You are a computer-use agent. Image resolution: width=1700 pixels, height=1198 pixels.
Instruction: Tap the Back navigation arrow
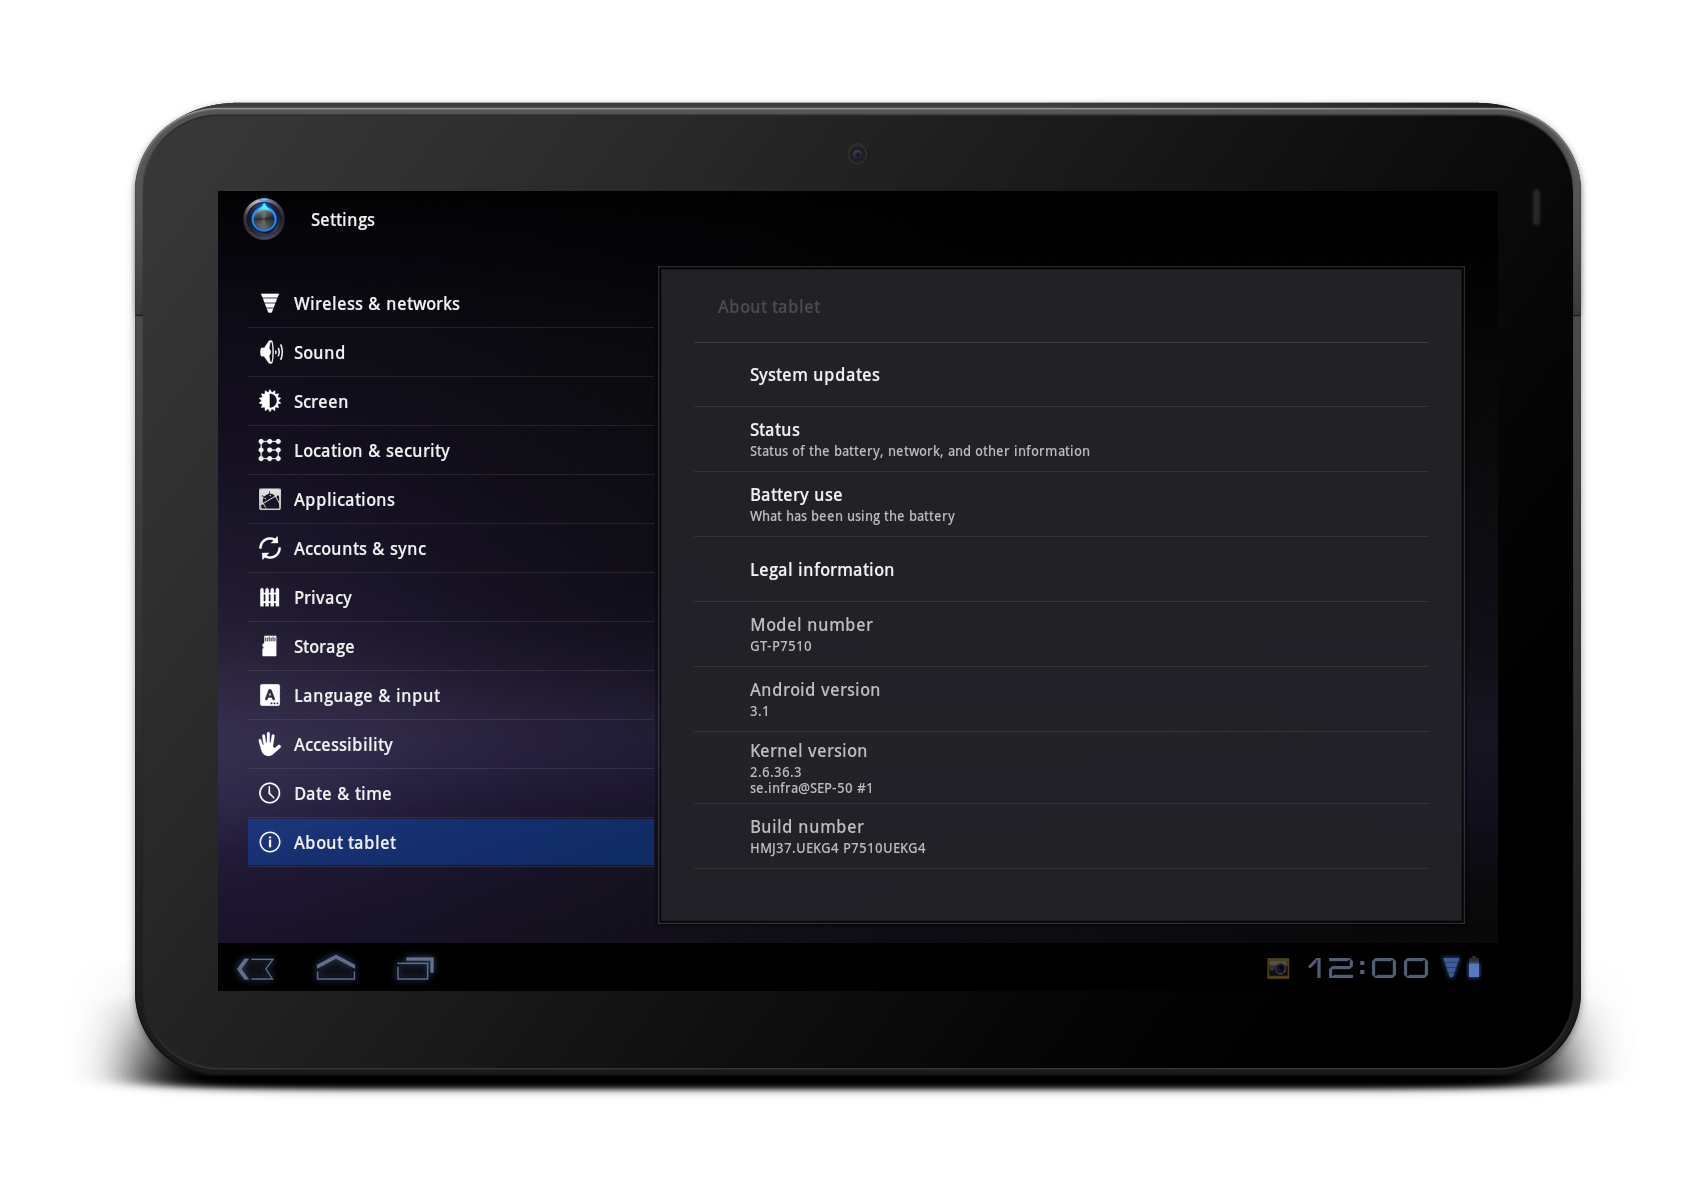click(256, 967)
